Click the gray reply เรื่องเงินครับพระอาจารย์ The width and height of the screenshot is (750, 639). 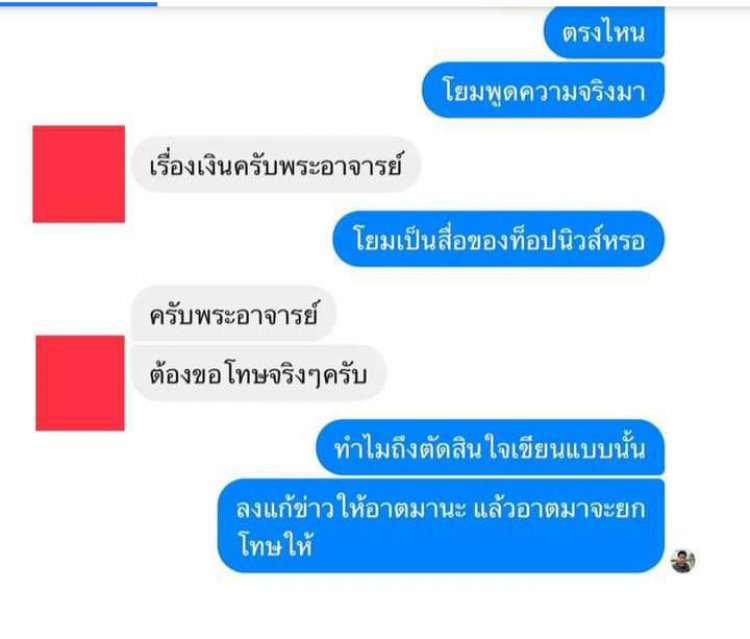(276, 165)
